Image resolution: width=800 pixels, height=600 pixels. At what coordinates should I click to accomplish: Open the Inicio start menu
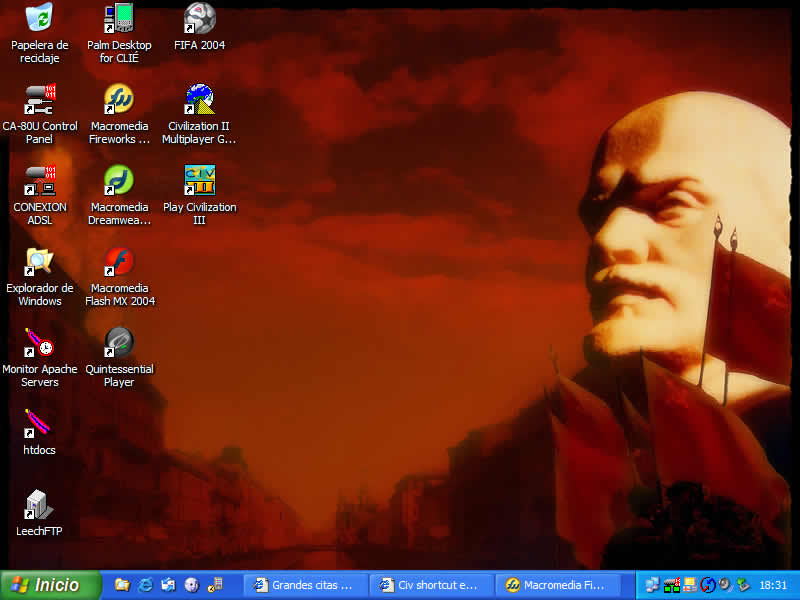[x=51, y=585]
